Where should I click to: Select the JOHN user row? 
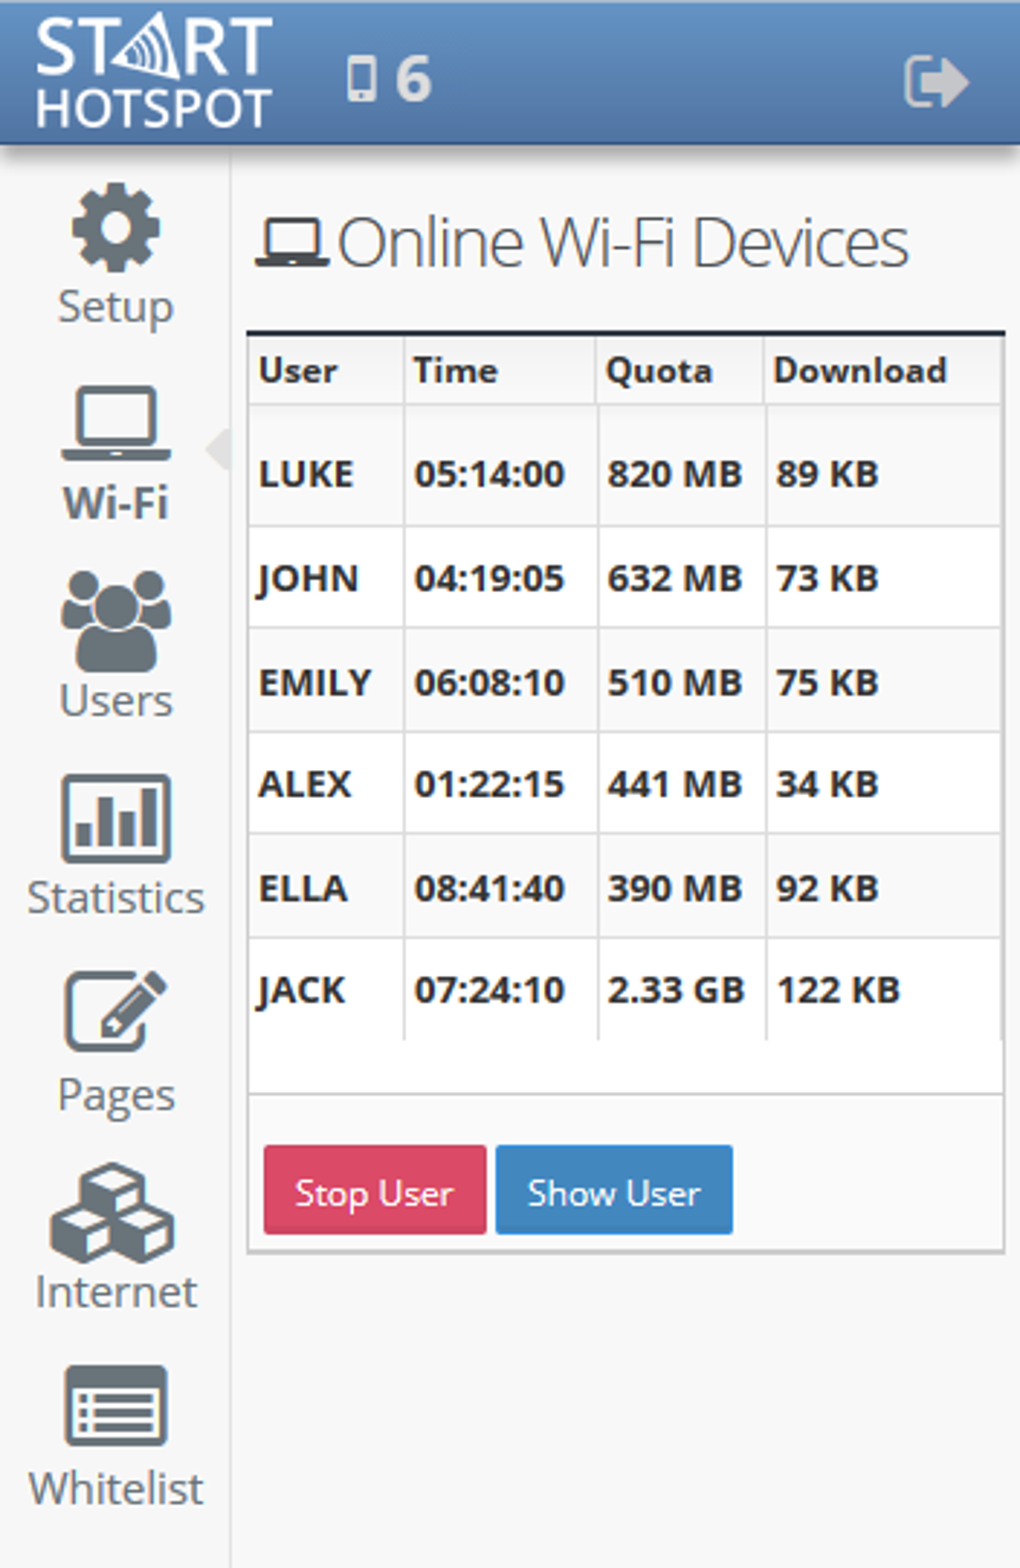coord(624,578)
